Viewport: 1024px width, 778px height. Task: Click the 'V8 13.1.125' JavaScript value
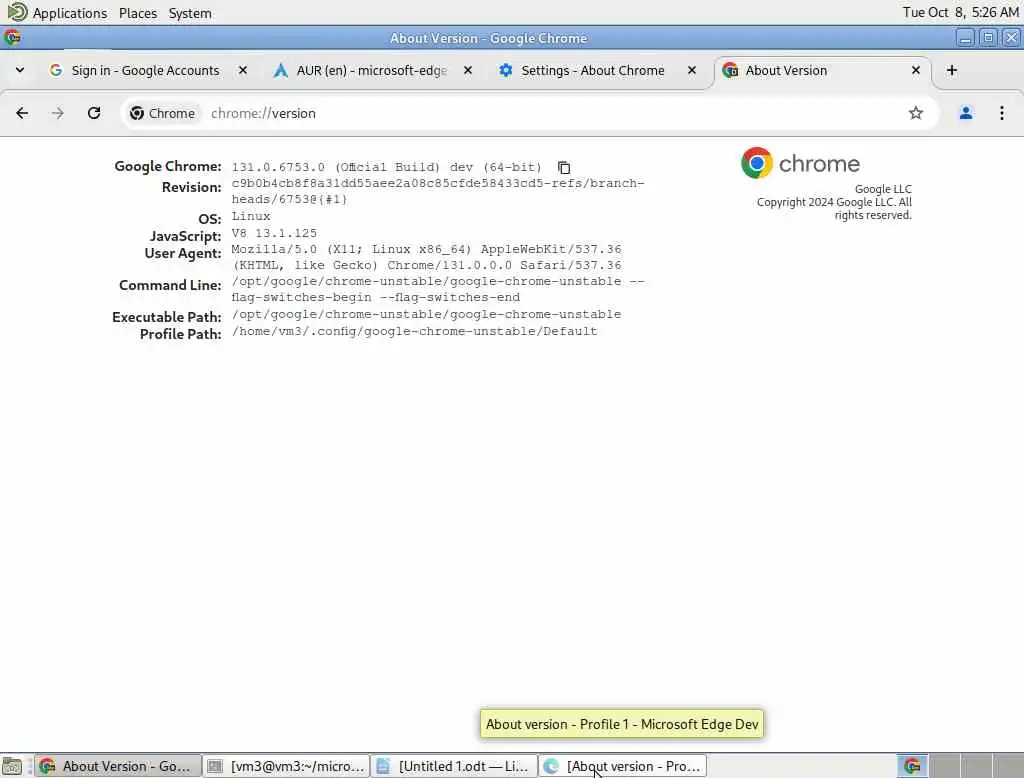pyautogui.click(x=274, y=233)
